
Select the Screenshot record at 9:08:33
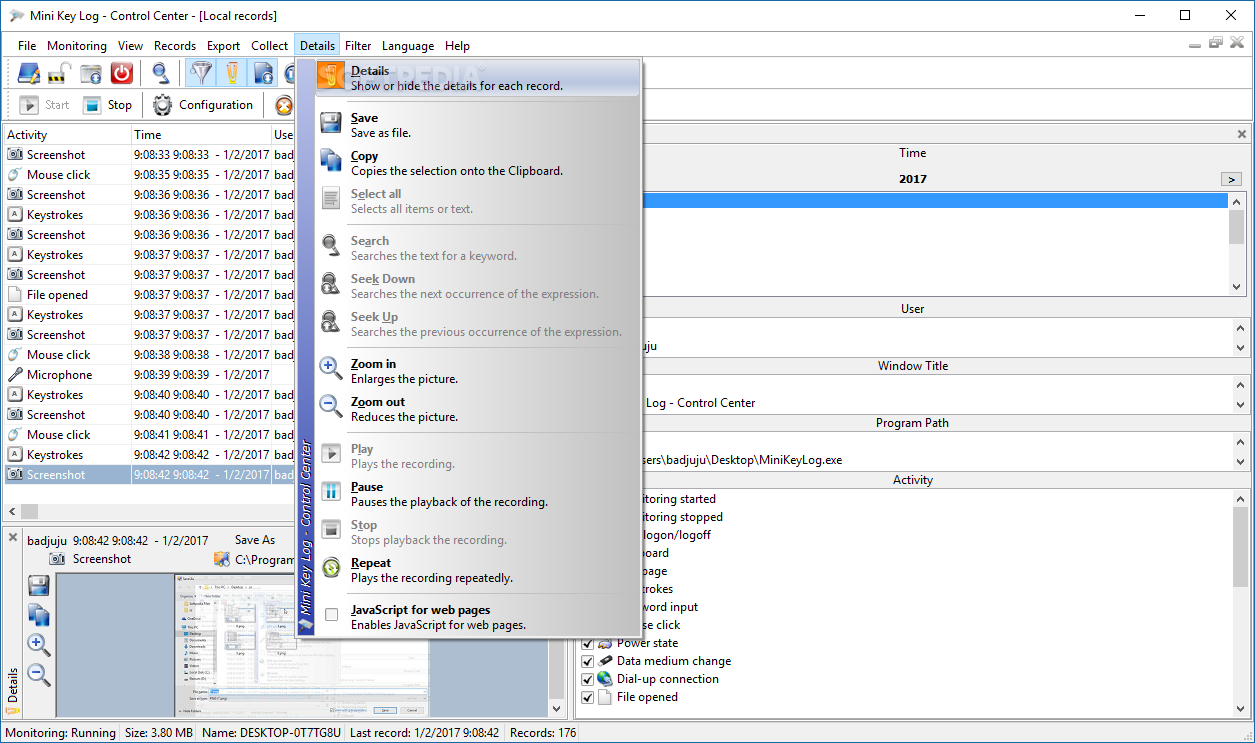(148, 155)
